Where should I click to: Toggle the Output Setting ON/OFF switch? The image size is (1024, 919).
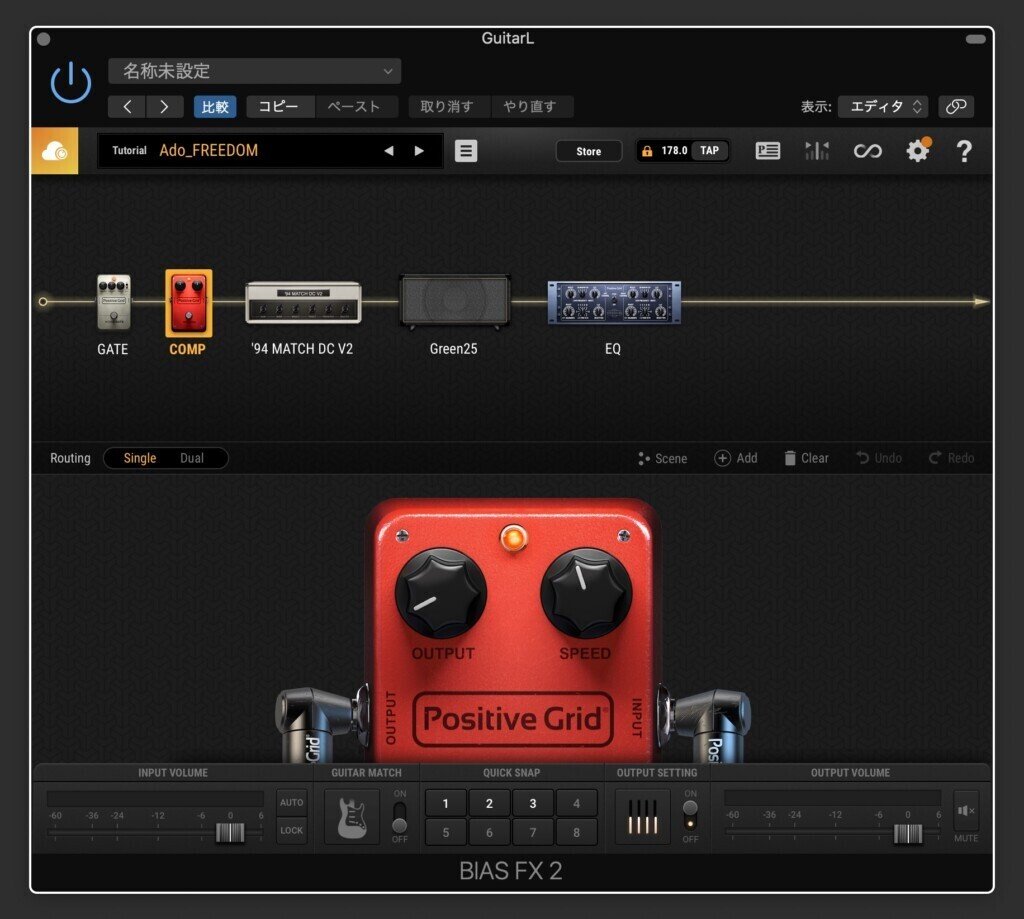(x=690, y=816)
